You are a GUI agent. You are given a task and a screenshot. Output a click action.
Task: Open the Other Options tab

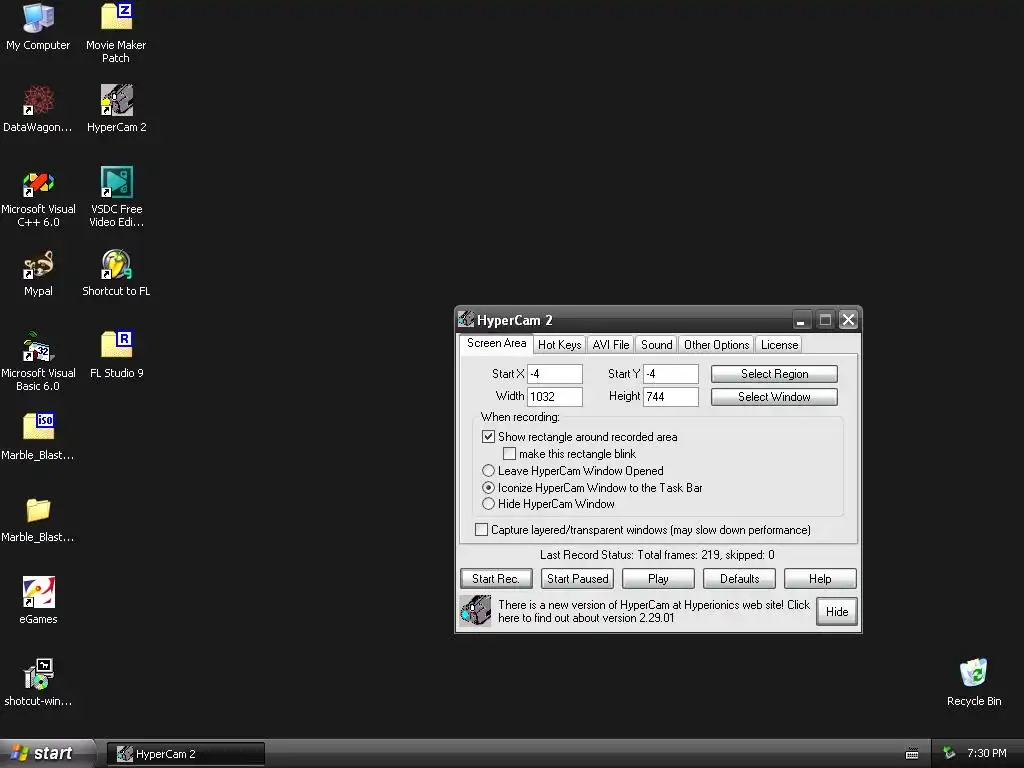[716, 345]
